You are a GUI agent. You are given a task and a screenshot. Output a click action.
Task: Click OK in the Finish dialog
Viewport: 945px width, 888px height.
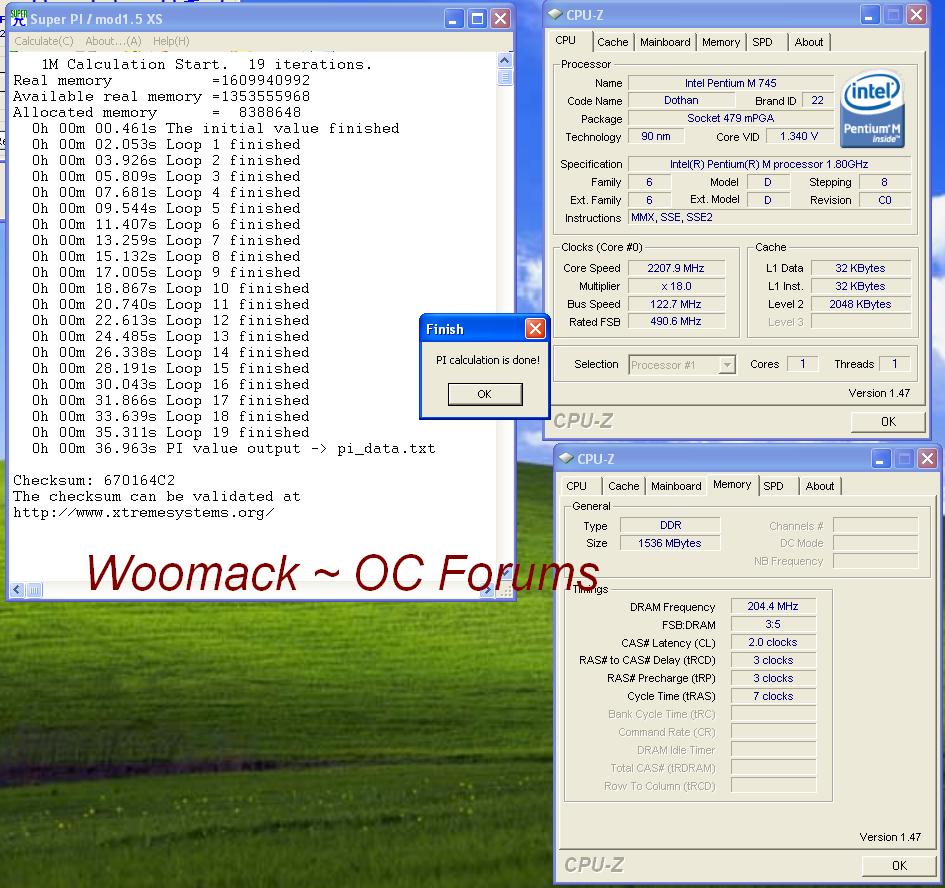485,394
